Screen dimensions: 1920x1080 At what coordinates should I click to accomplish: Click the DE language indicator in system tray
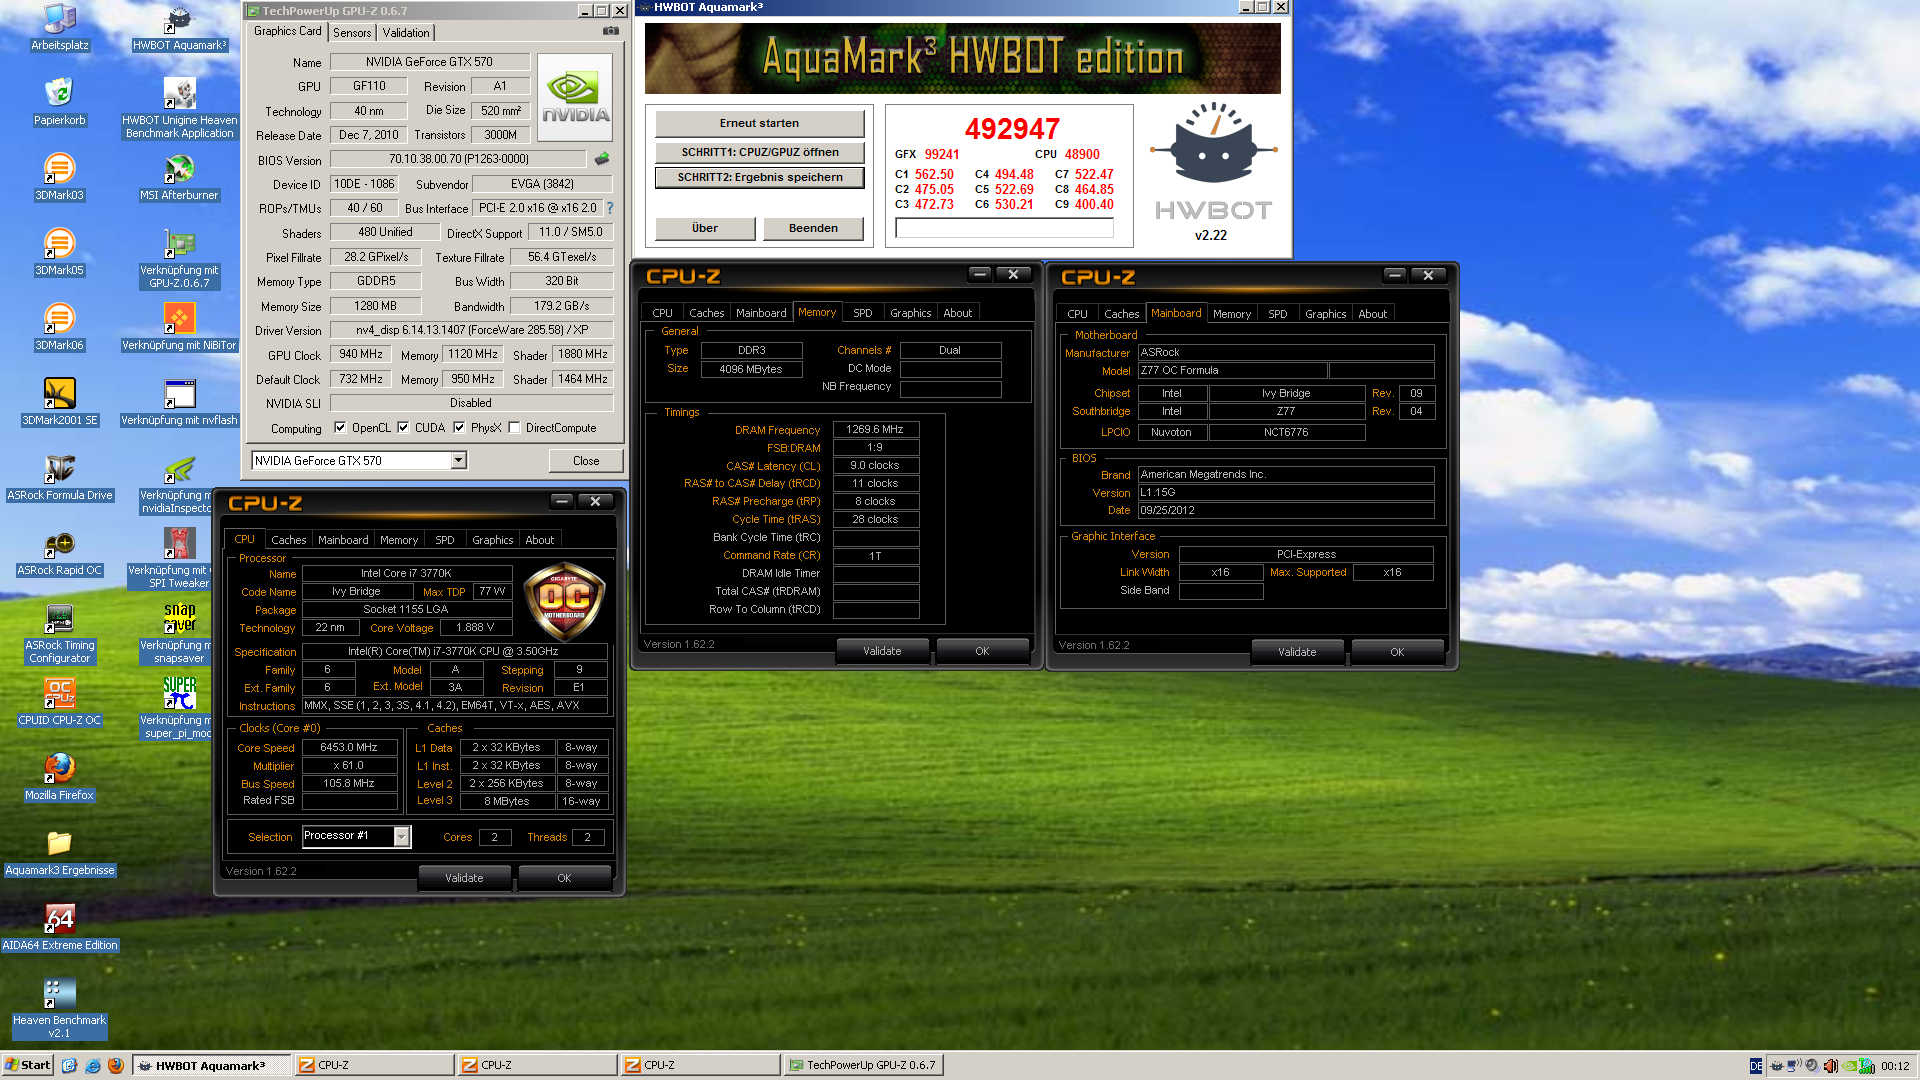(x=1756, y=1066)
